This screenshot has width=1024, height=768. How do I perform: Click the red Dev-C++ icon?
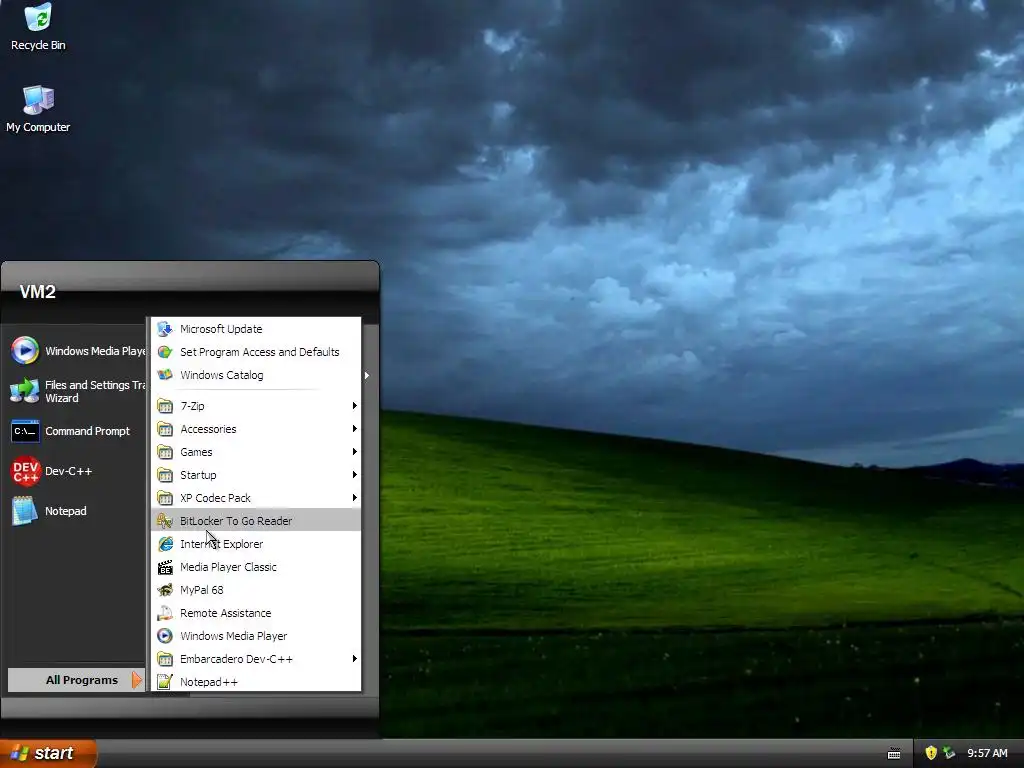coord(25,471)
